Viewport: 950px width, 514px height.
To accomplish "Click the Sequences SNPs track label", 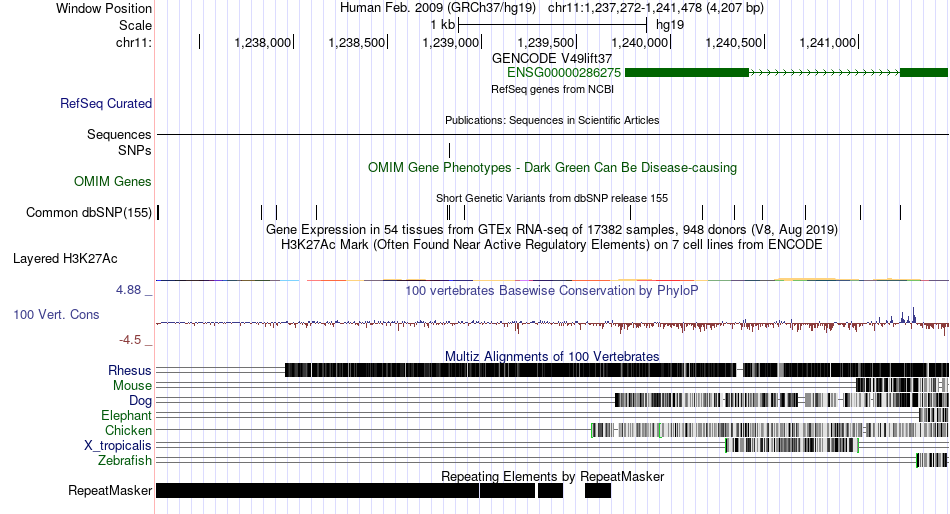I will 135,150.
